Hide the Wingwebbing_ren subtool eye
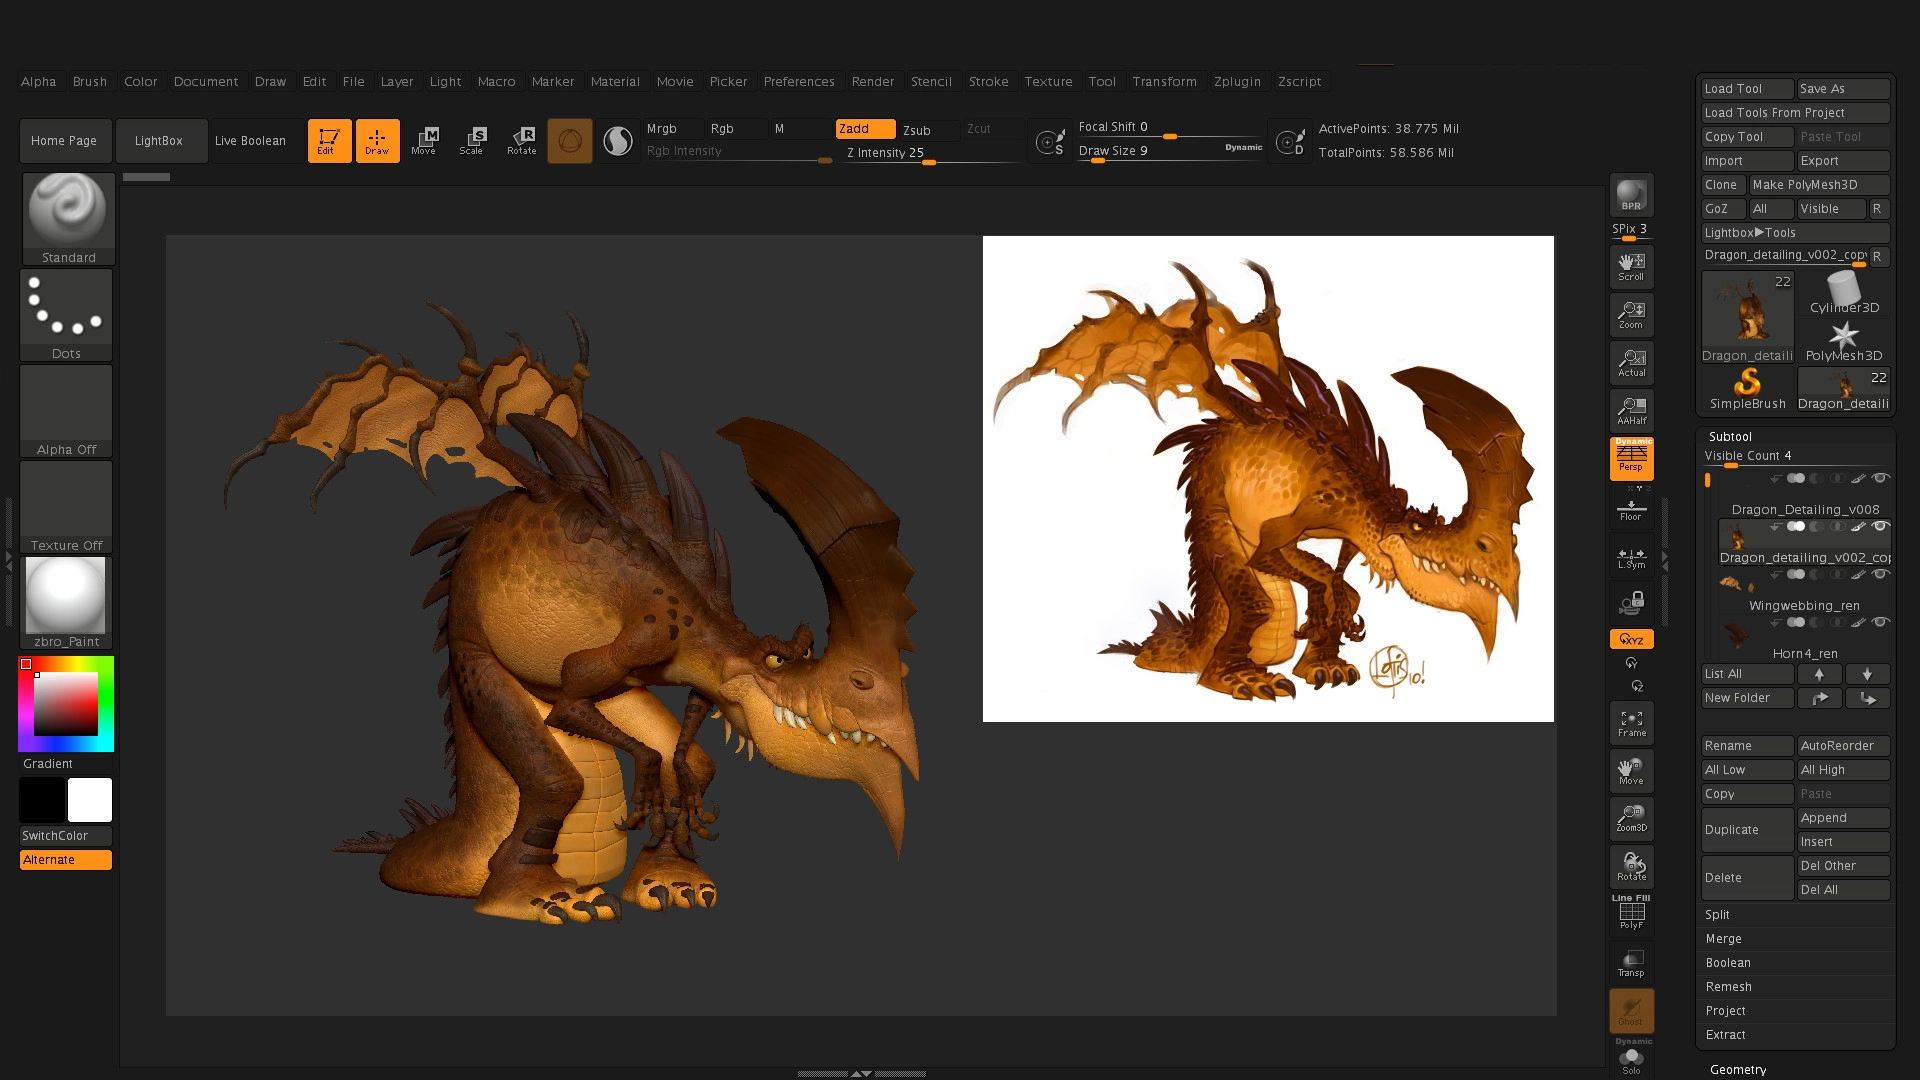This screenshot has width=1920, height=1080. (1880, 574)
